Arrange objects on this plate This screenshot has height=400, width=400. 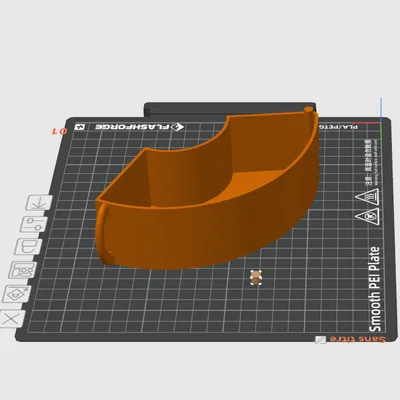(22, 270)
